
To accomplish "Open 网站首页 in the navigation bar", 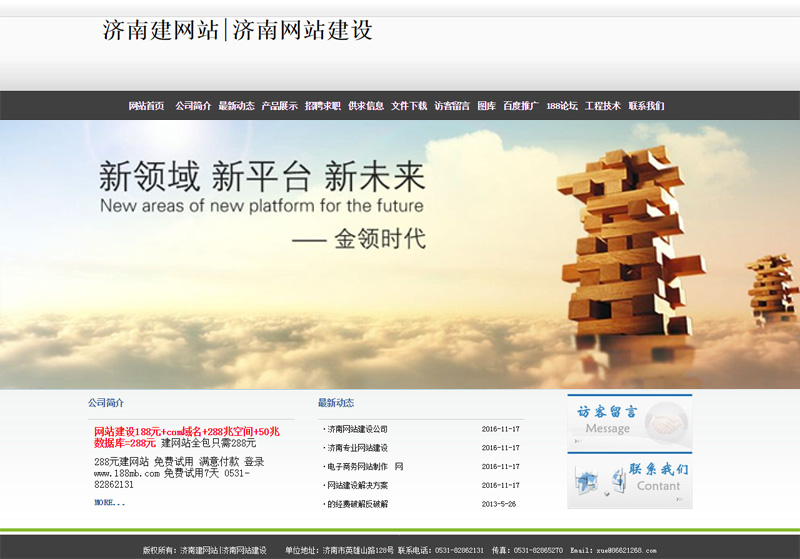I will tap(146, 106).
